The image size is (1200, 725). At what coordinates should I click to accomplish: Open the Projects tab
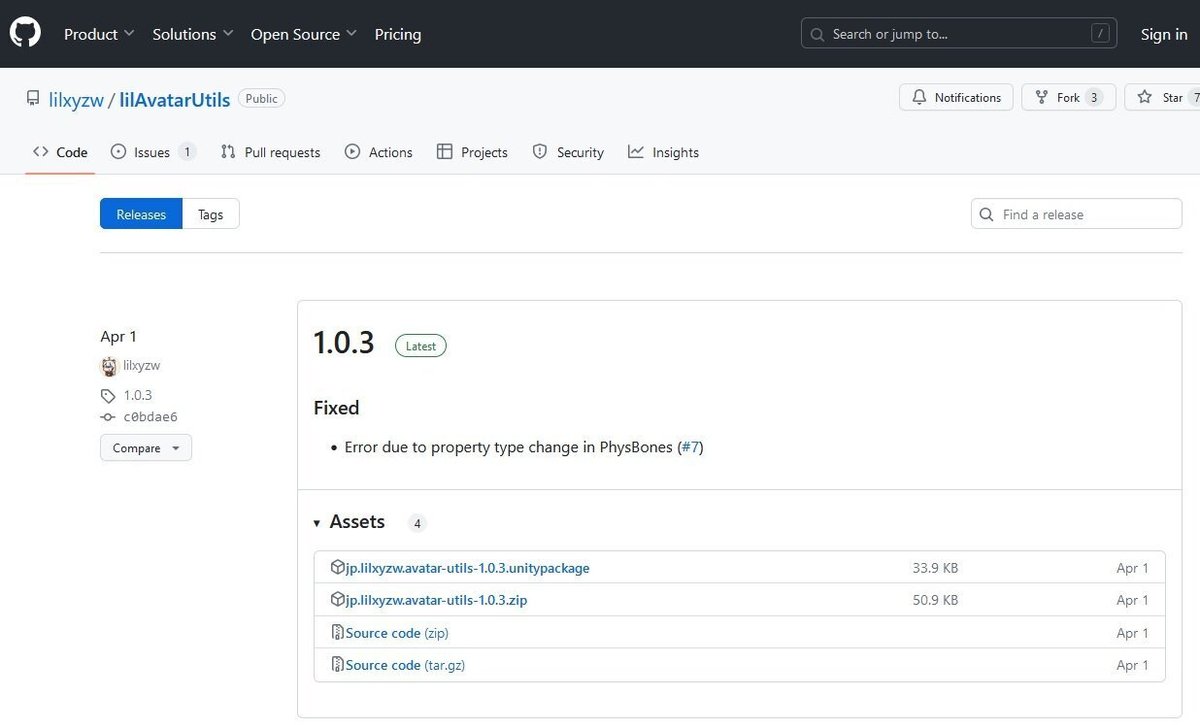pyautogui.click(x=472, y=152)
